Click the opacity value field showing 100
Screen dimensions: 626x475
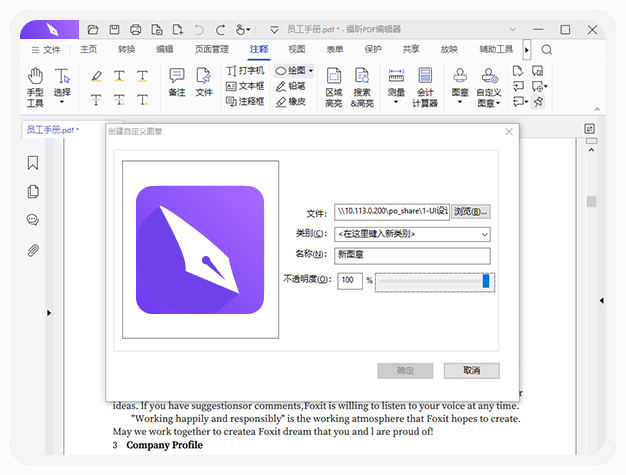[x=350, y=281]
